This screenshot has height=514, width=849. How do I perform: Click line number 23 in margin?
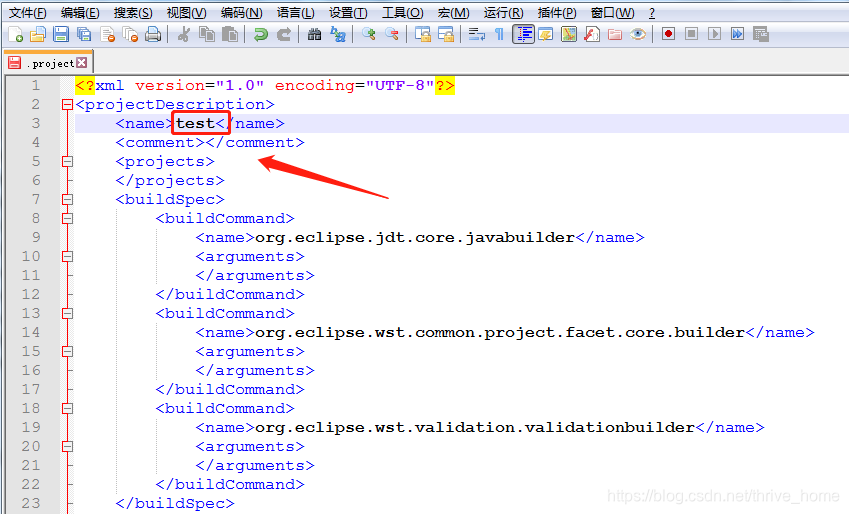31,503
